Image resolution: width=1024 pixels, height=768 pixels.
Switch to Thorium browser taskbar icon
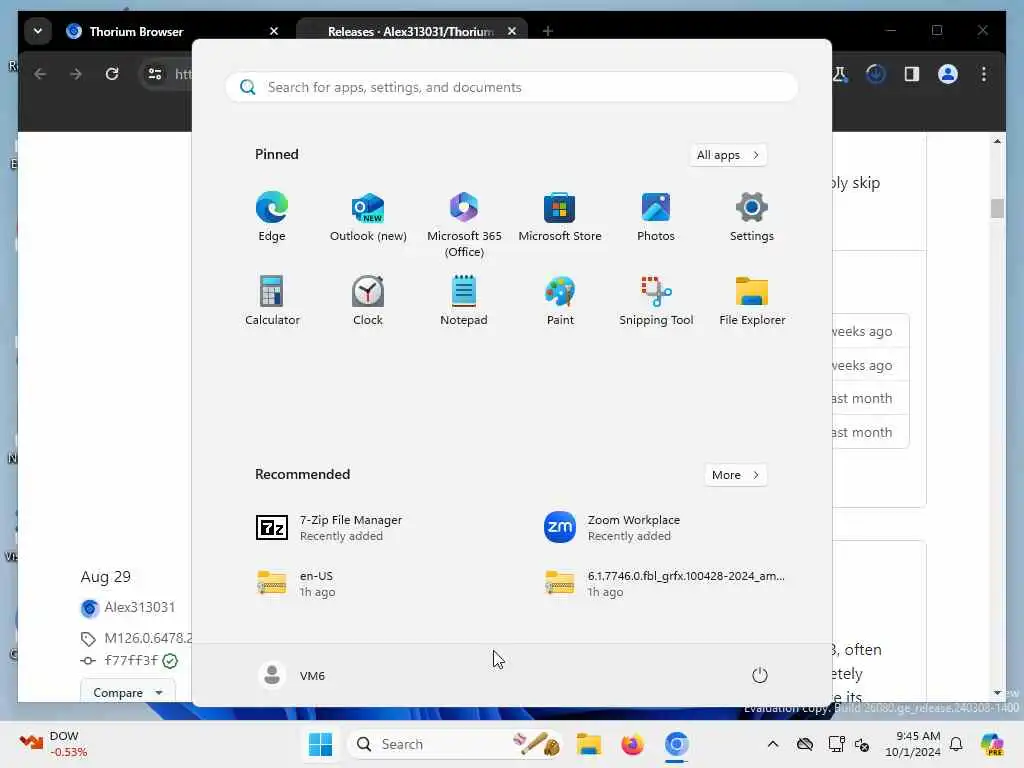(676, 744)
